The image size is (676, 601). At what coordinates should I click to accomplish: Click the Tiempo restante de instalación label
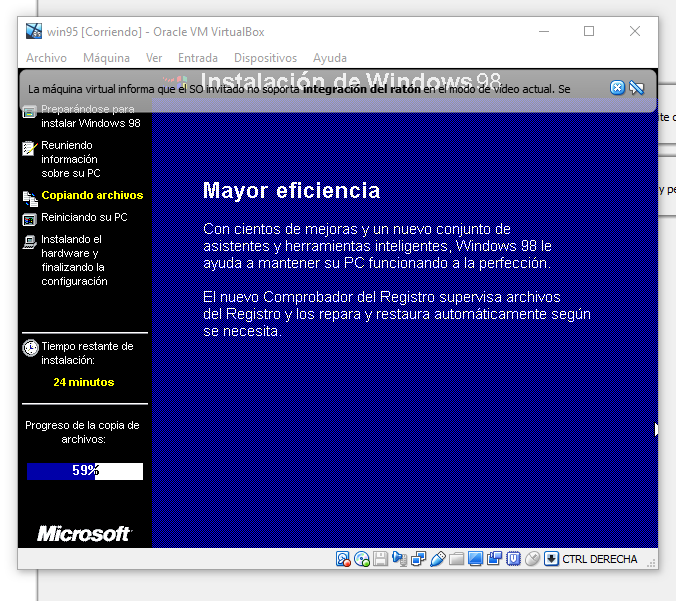tap(88, 353)
